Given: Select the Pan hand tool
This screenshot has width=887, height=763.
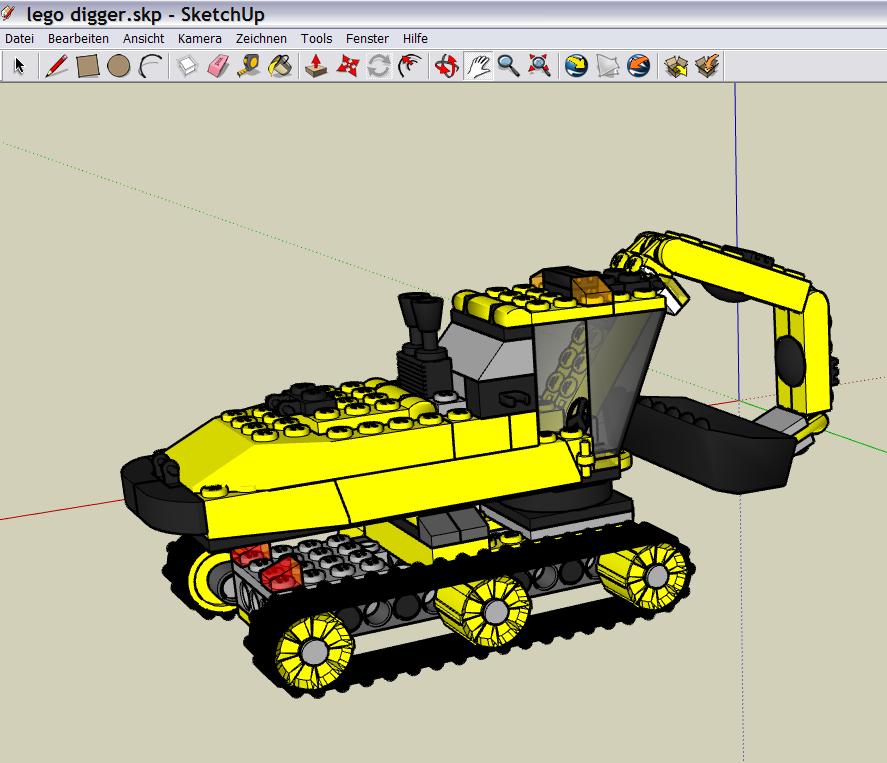Looking at the screenshot, I should 478,66.
